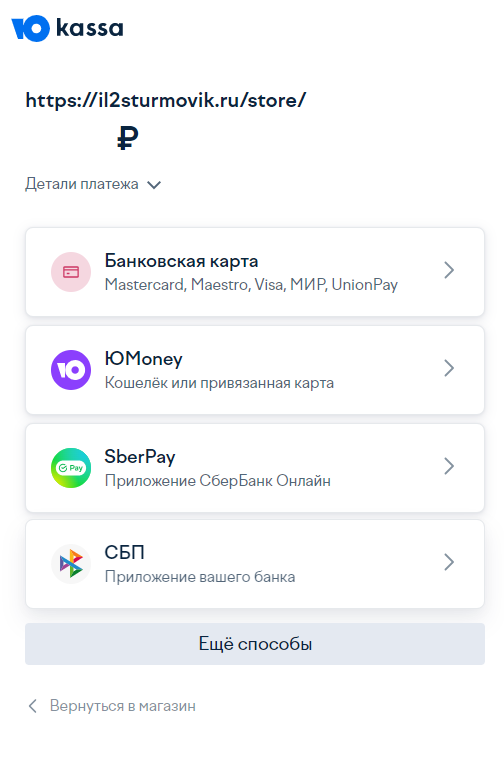Open the chevron arrow on the СБП row
The image size is (504, 773).
click(x=449, y=562)
